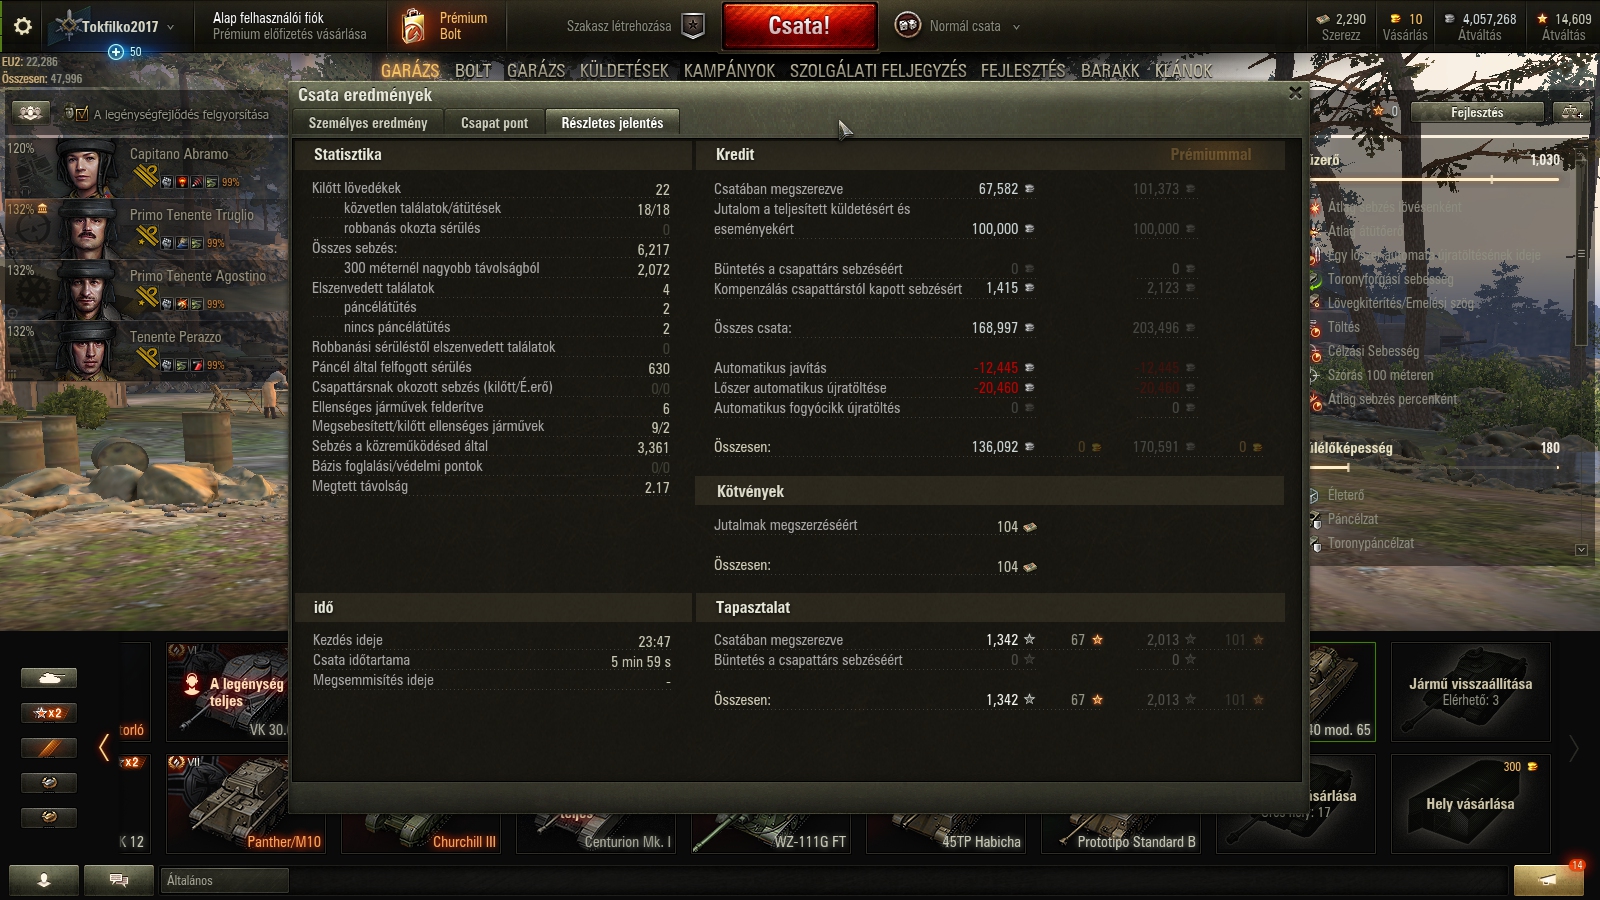Click the red Csata! battle button

click(799, 26)
